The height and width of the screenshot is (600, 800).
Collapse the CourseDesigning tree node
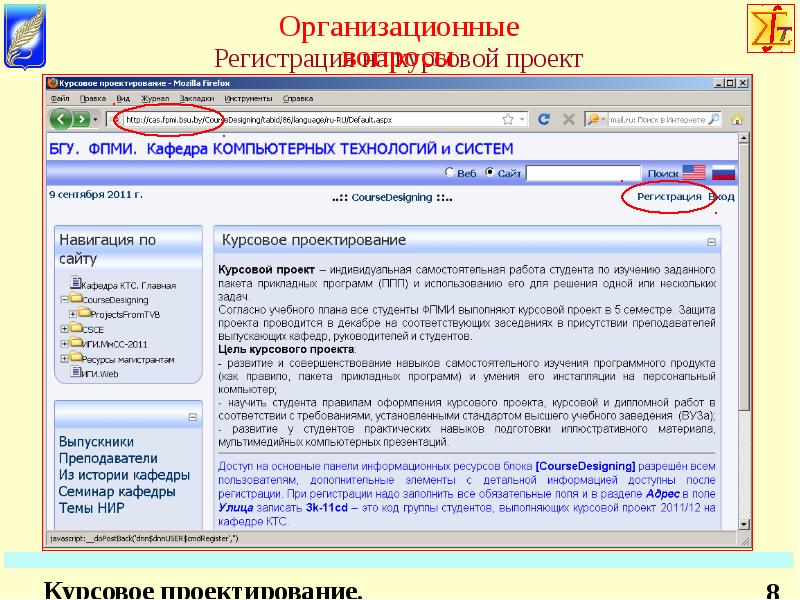pos(63,298)
